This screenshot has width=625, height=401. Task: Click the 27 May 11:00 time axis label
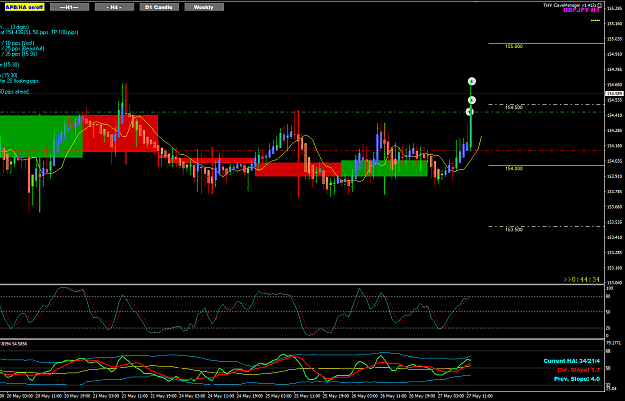pos(479,396)
